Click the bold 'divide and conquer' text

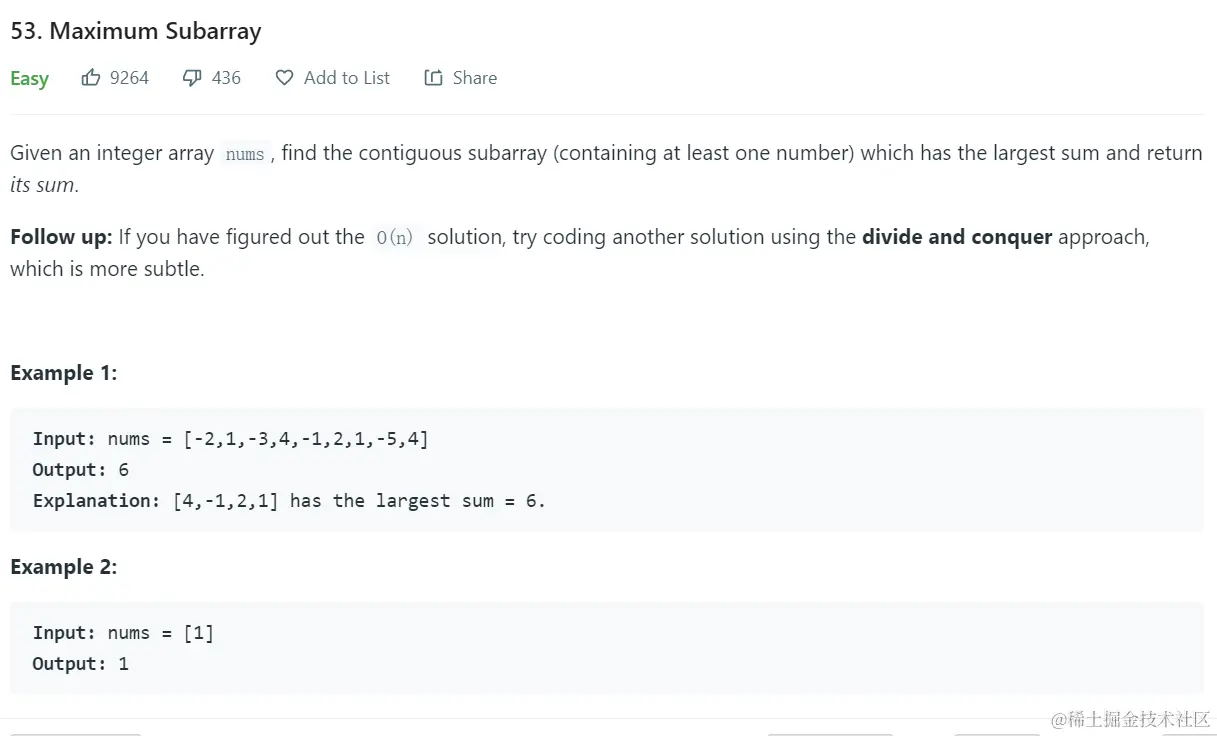click(956, 237)
